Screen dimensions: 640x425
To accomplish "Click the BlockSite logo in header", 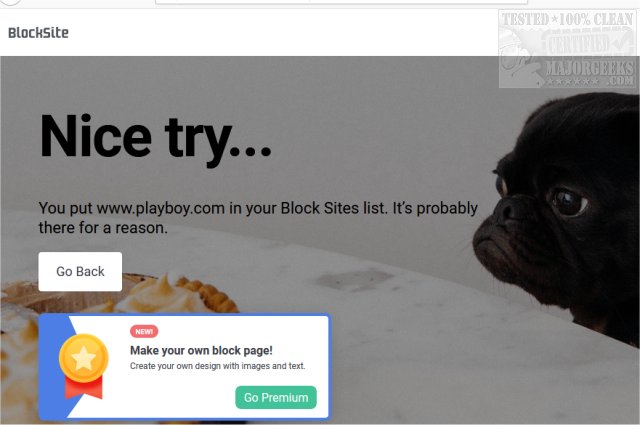I will pyautogui.click(x=38, y=33).
